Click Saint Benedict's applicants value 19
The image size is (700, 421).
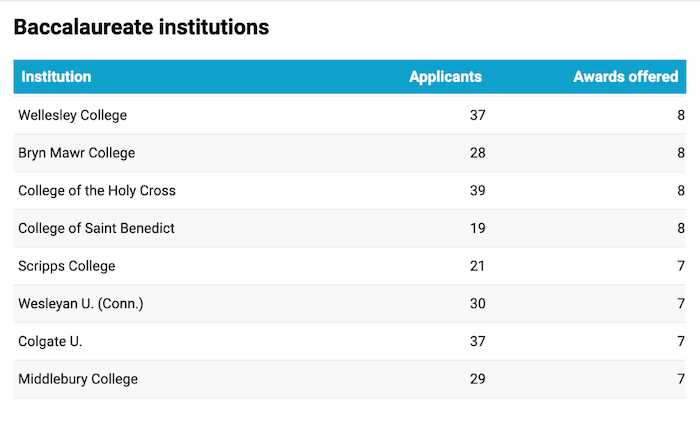477,228
